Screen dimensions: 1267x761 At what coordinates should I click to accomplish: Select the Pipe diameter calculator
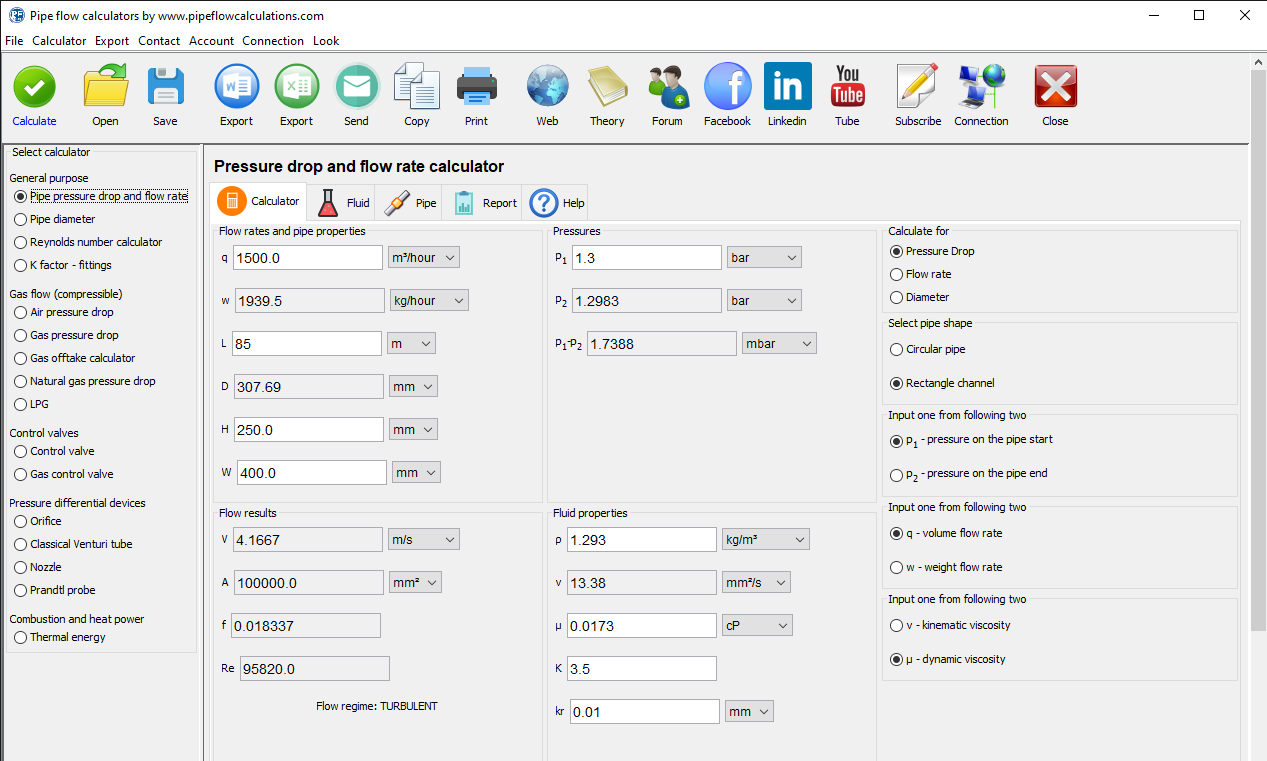20,219
